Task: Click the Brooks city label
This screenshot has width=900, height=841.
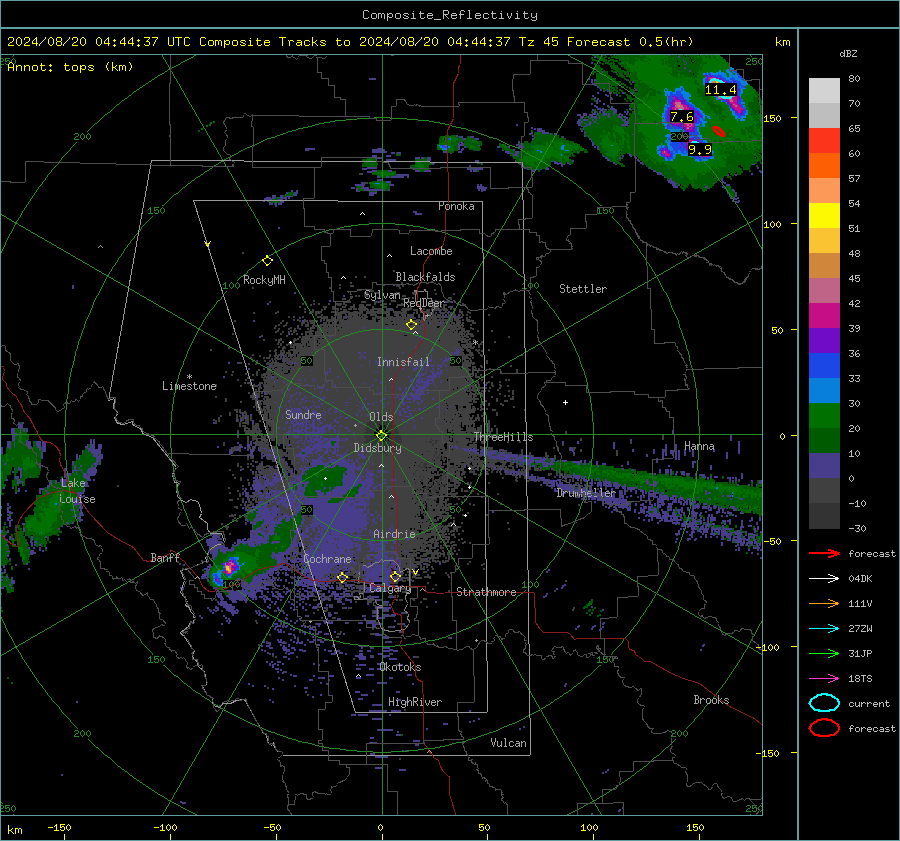Action: click(x=711, y=700)
